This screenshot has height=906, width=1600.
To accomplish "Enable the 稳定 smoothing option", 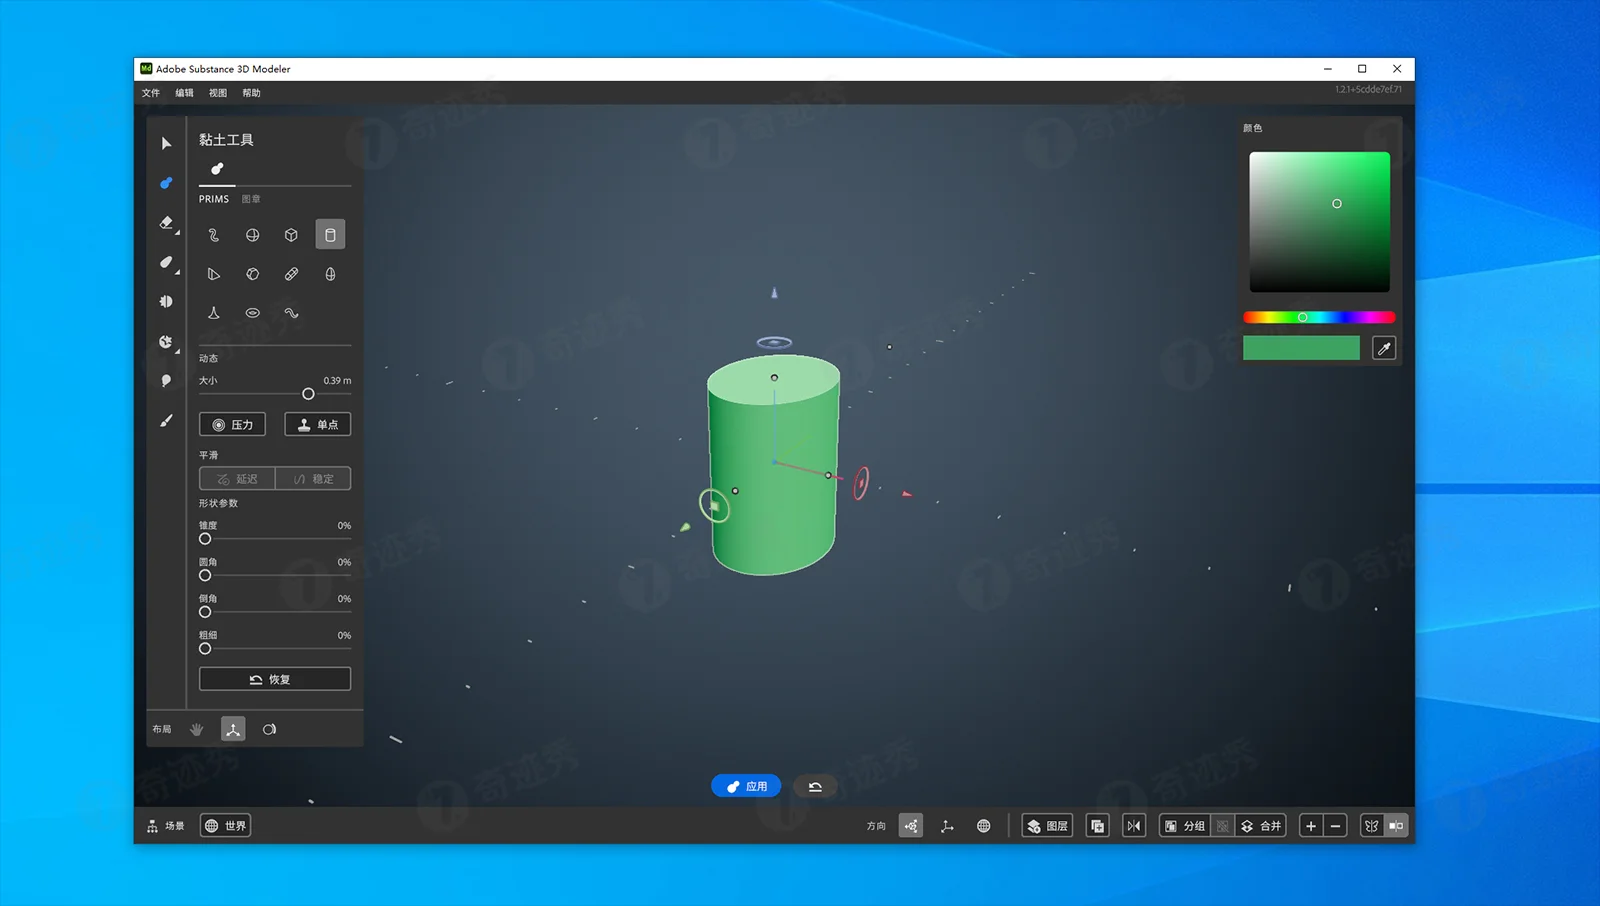I will [x=313, y=479].
